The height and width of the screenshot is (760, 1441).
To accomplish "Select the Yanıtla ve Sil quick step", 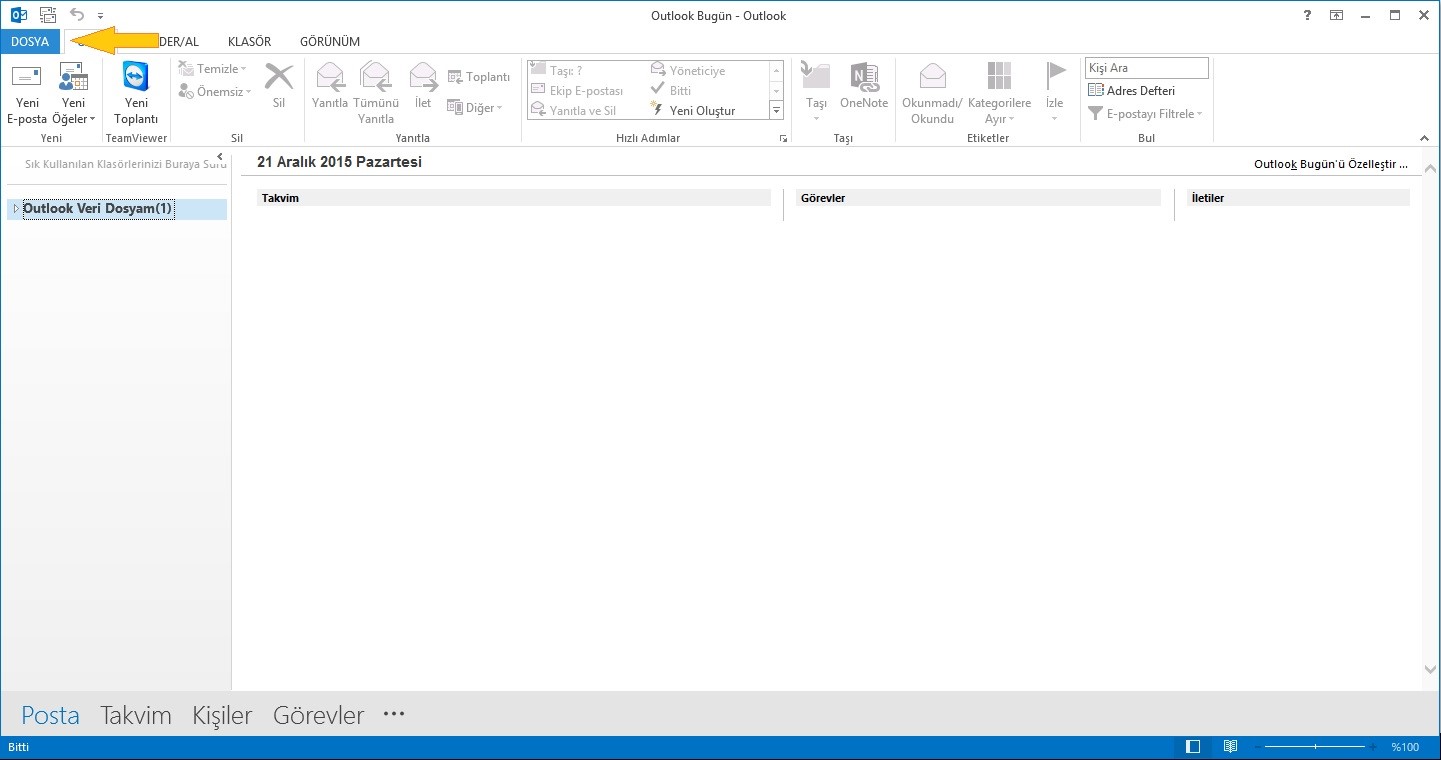I will (x=573, y=111).
